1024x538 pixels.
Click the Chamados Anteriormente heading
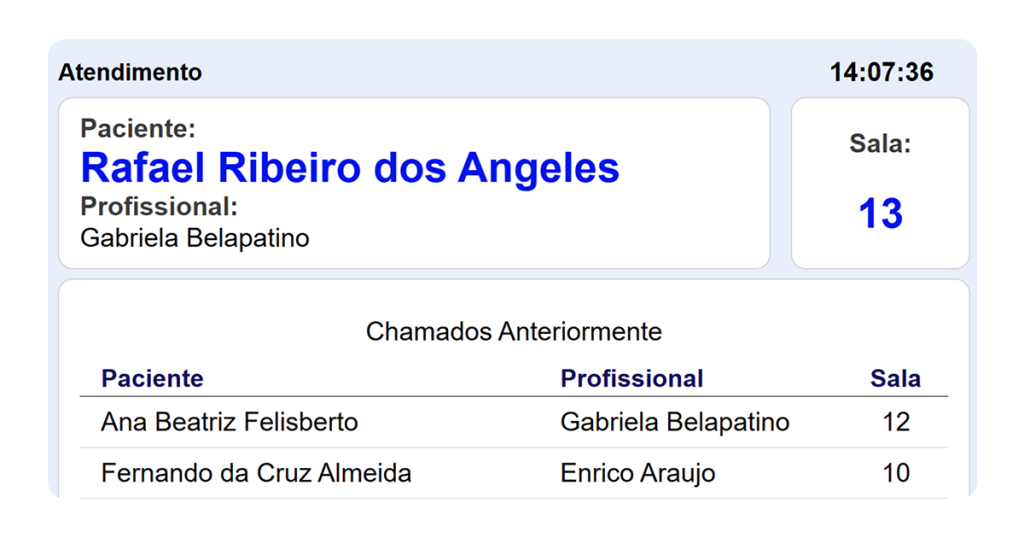tap(513, 332)
